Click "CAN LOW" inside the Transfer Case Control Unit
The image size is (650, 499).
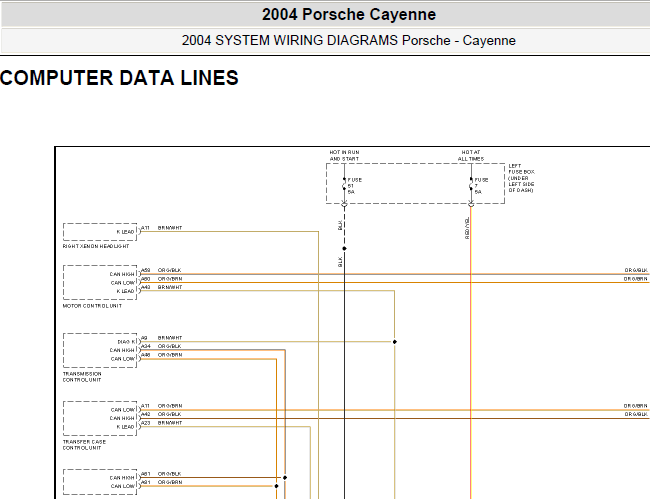click(x=123, y=410)
